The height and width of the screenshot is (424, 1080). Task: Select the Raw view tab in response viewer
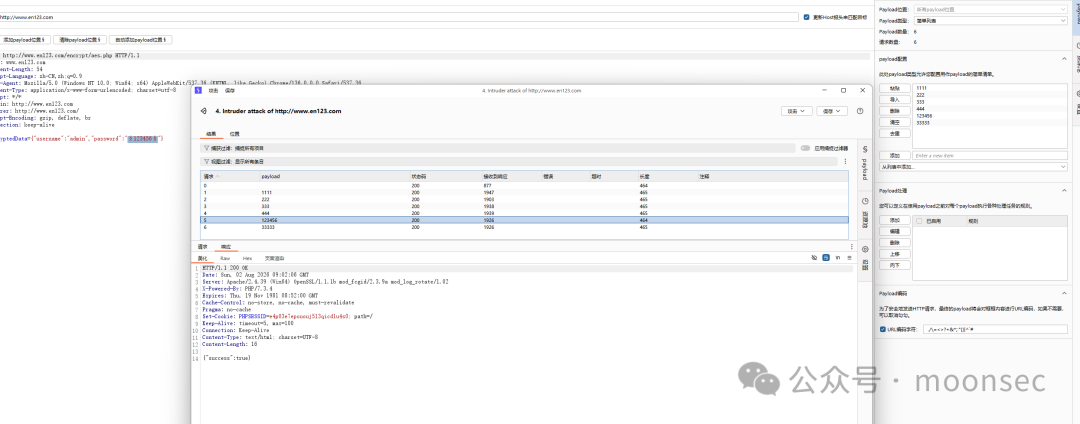point(225,258)
